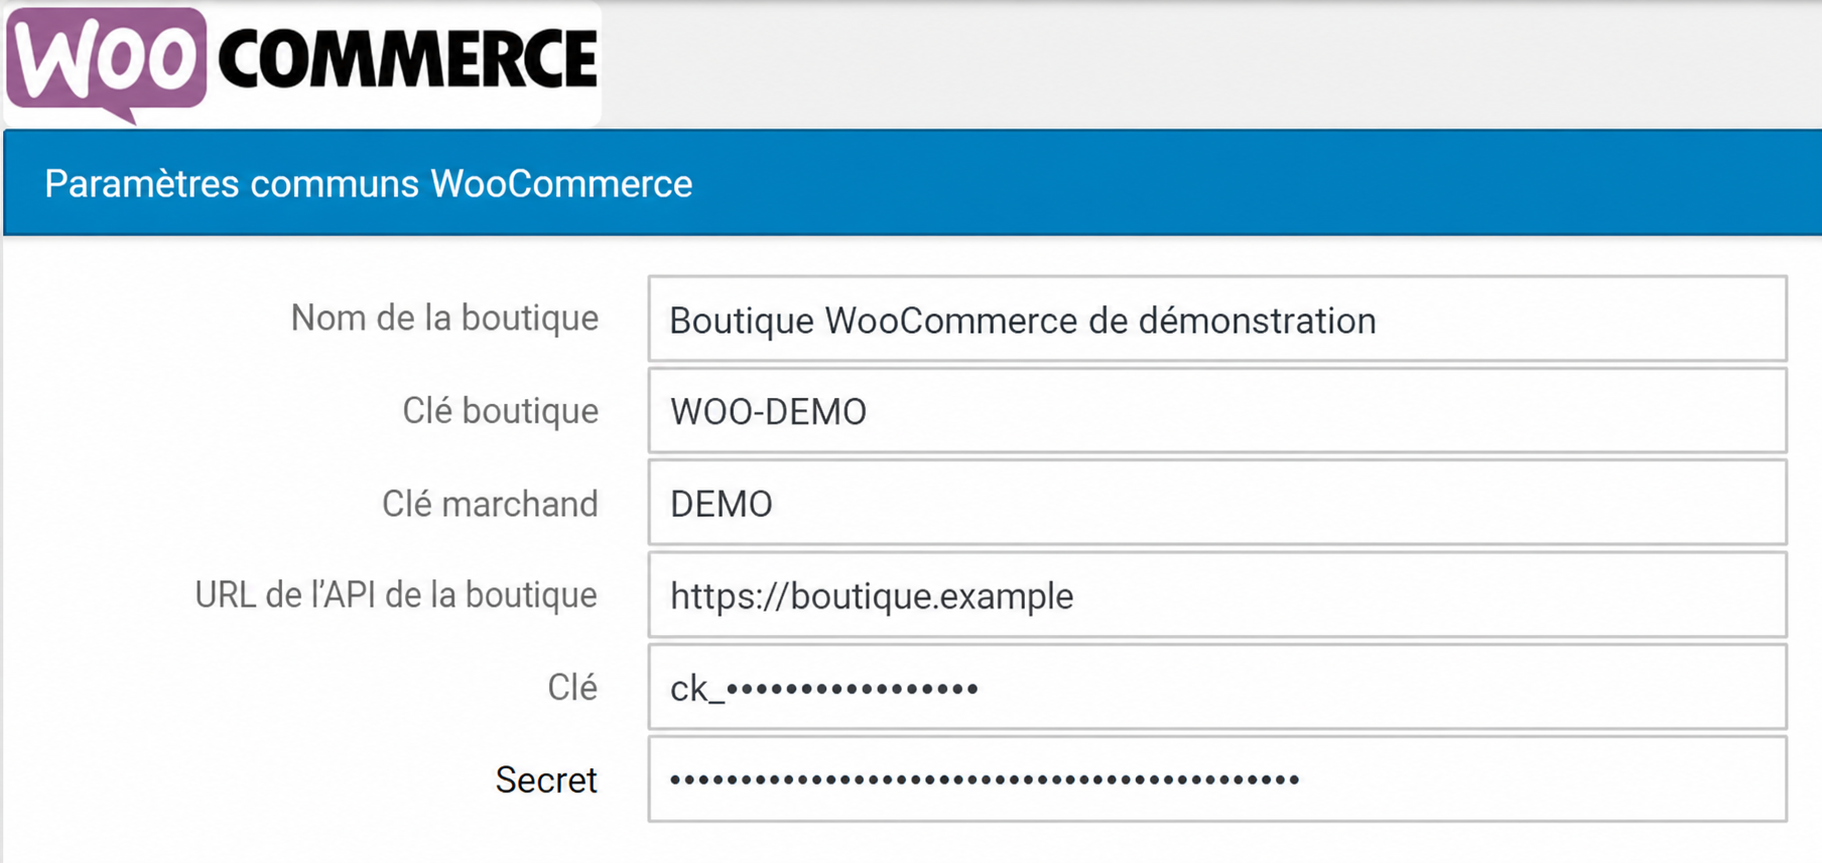Click the 'Nom de la boutique' label
This screenshot has width=1822, height=863.
click(444, 318)
